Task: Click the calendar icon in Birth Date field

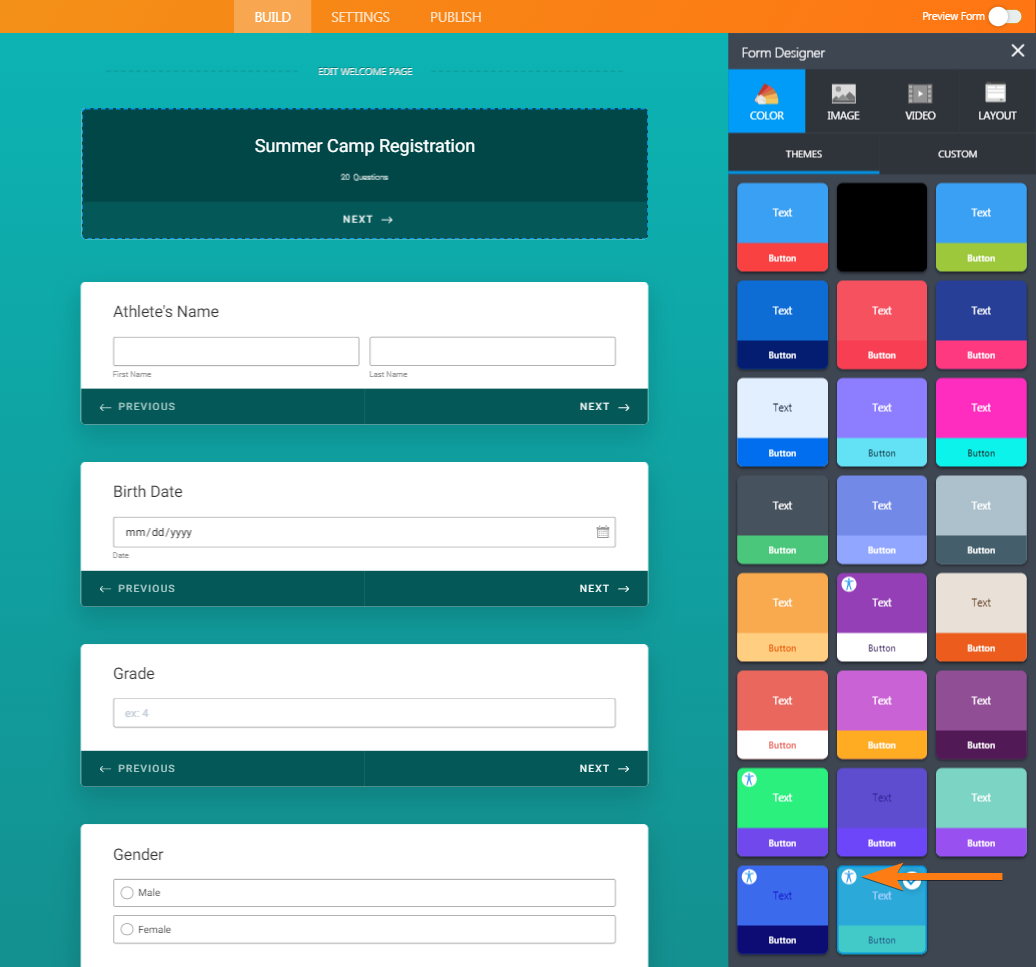Action: click(603, 532)
